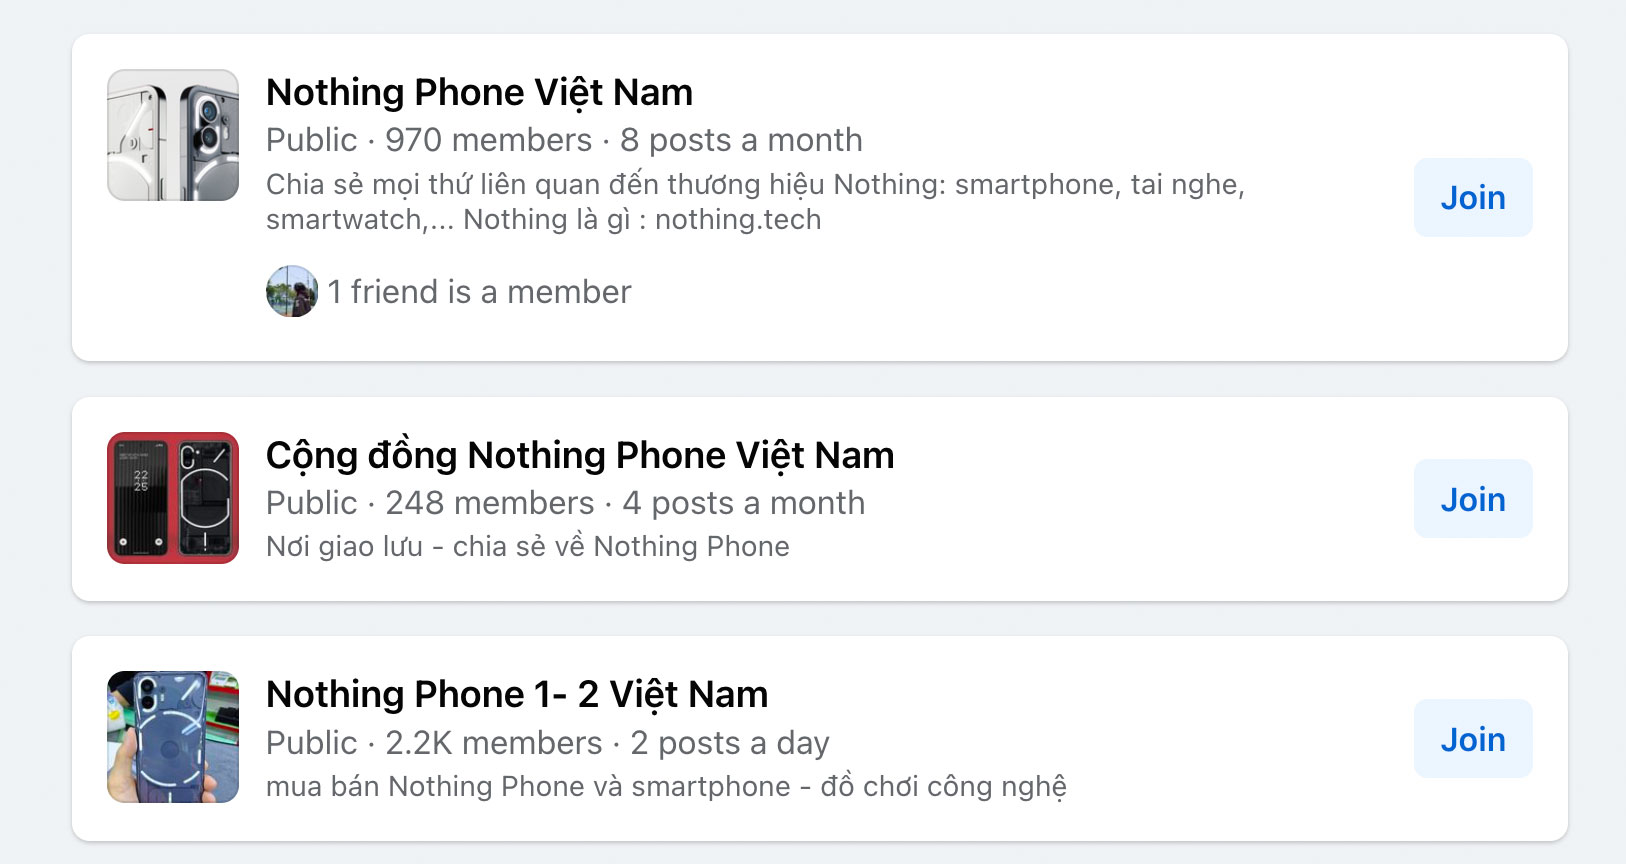Click the 'Chia sẻ mọi thứ' group description
The width and height of the screenshot is (1626, 864).
click(x=755, y=201)
